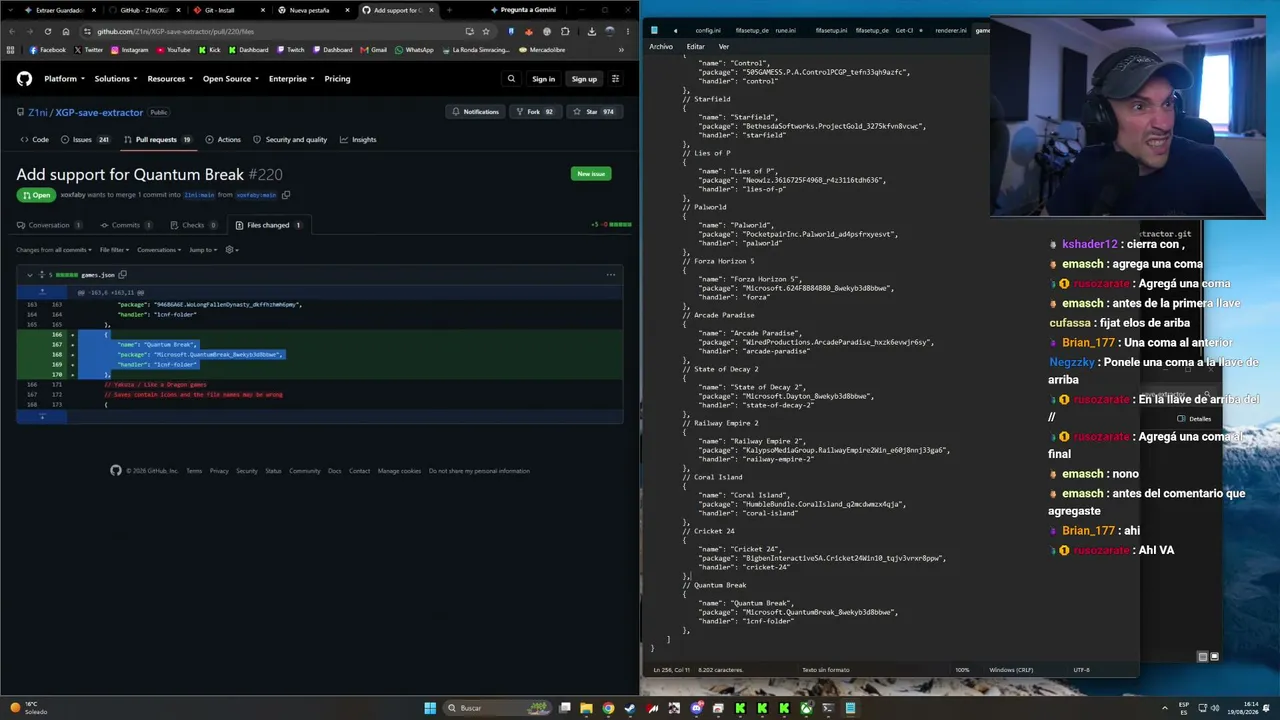Click Windows Start button
The image size is (1280, 720).
point(430,708)
